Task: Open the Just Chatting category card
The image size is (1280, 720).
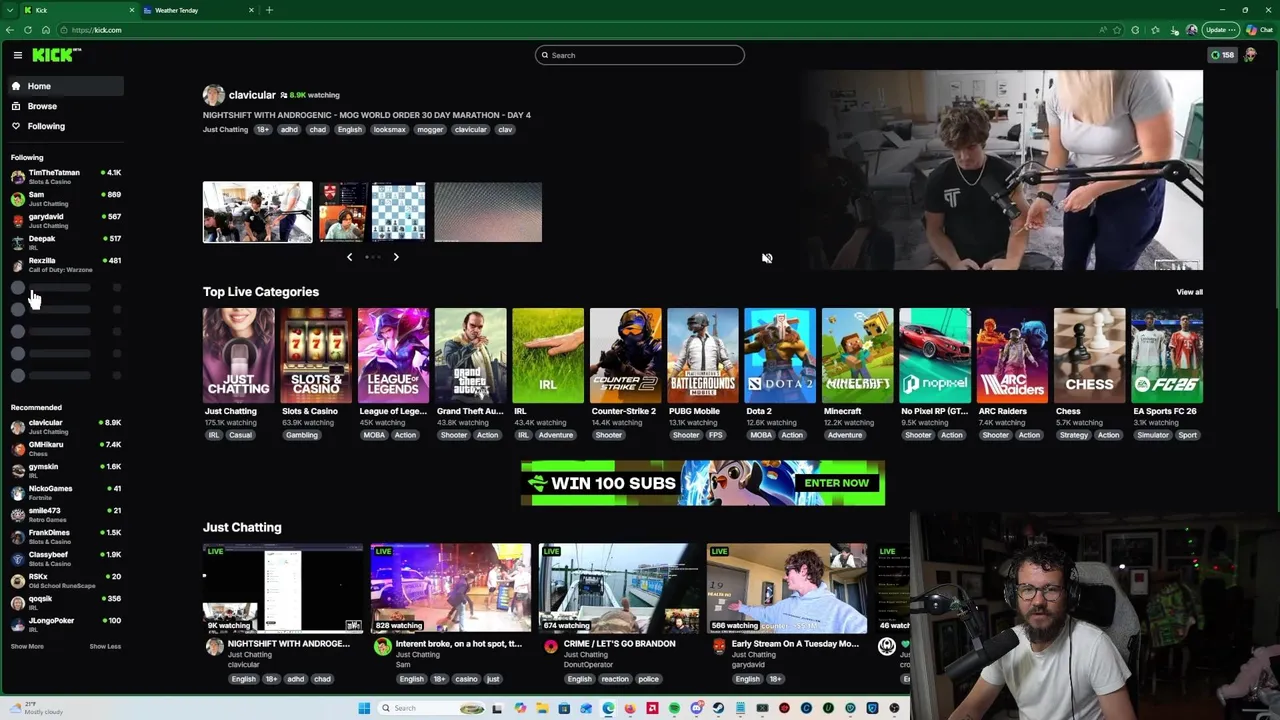Action: coord(238,356)
